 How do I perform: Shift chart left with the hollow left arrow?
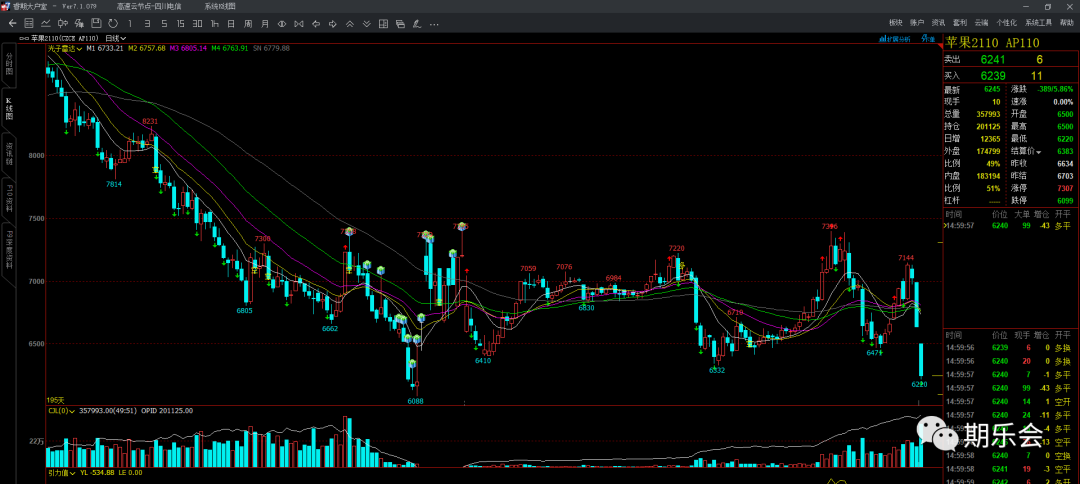click(x=315, y=23)
